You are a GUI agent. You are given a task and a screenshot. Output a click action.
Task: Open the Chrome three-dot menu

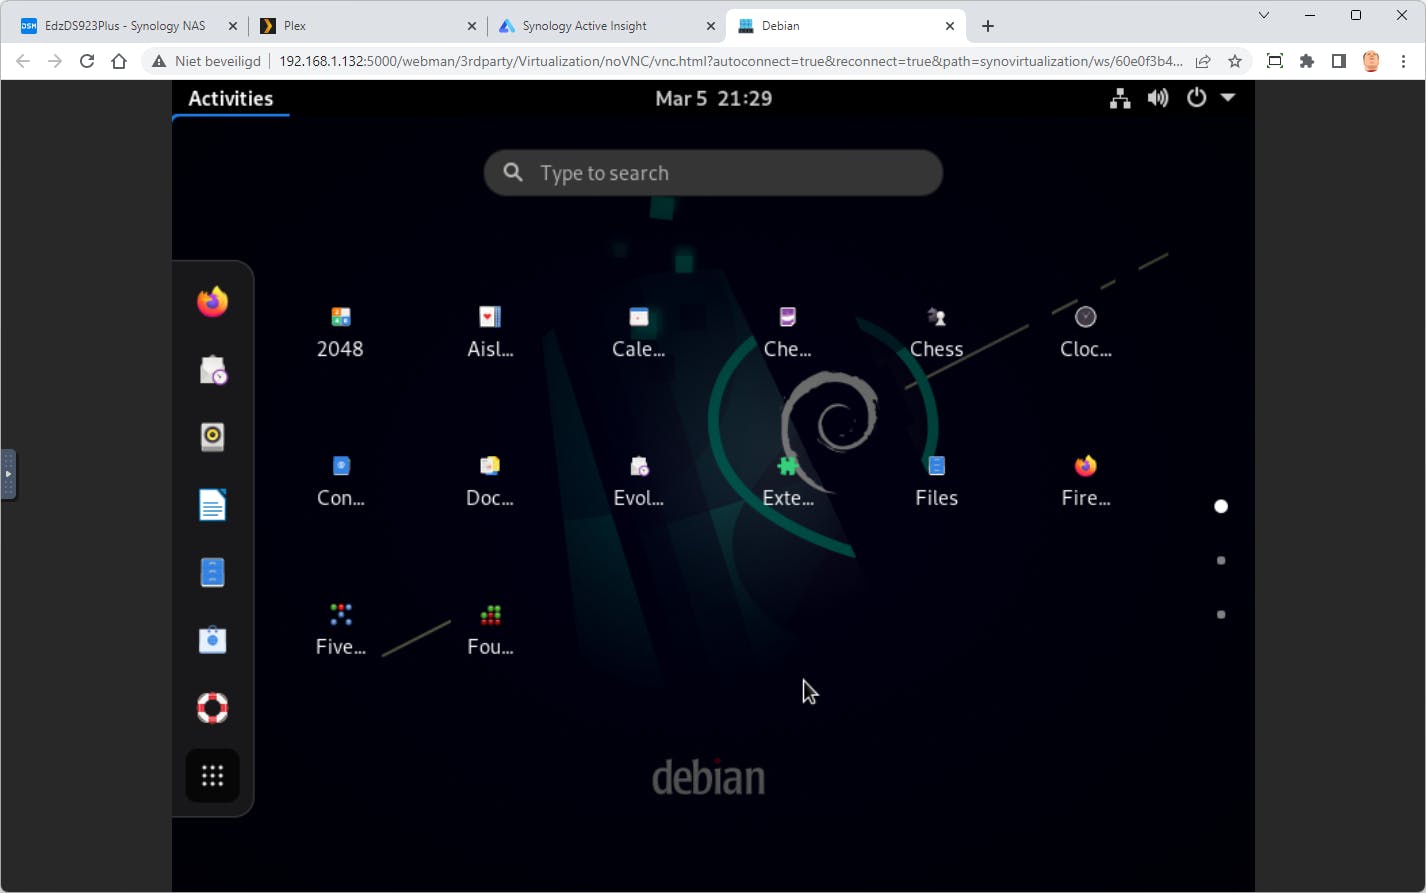pyautogui.click(x=1403, y=61)
